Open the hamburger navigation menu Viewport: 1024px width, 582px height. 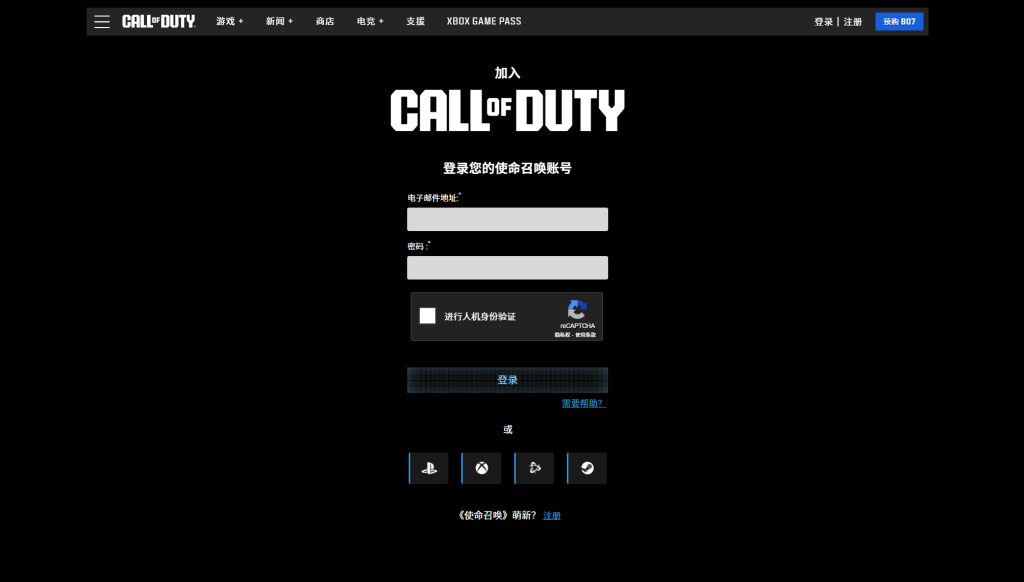(x=102, y=22)
